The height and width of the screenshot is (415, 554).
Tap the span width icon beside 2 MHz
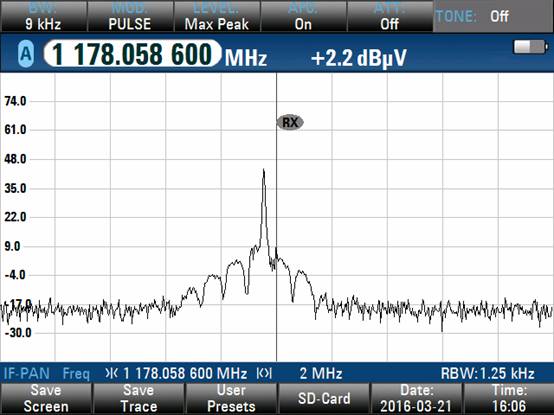[264, 373]
